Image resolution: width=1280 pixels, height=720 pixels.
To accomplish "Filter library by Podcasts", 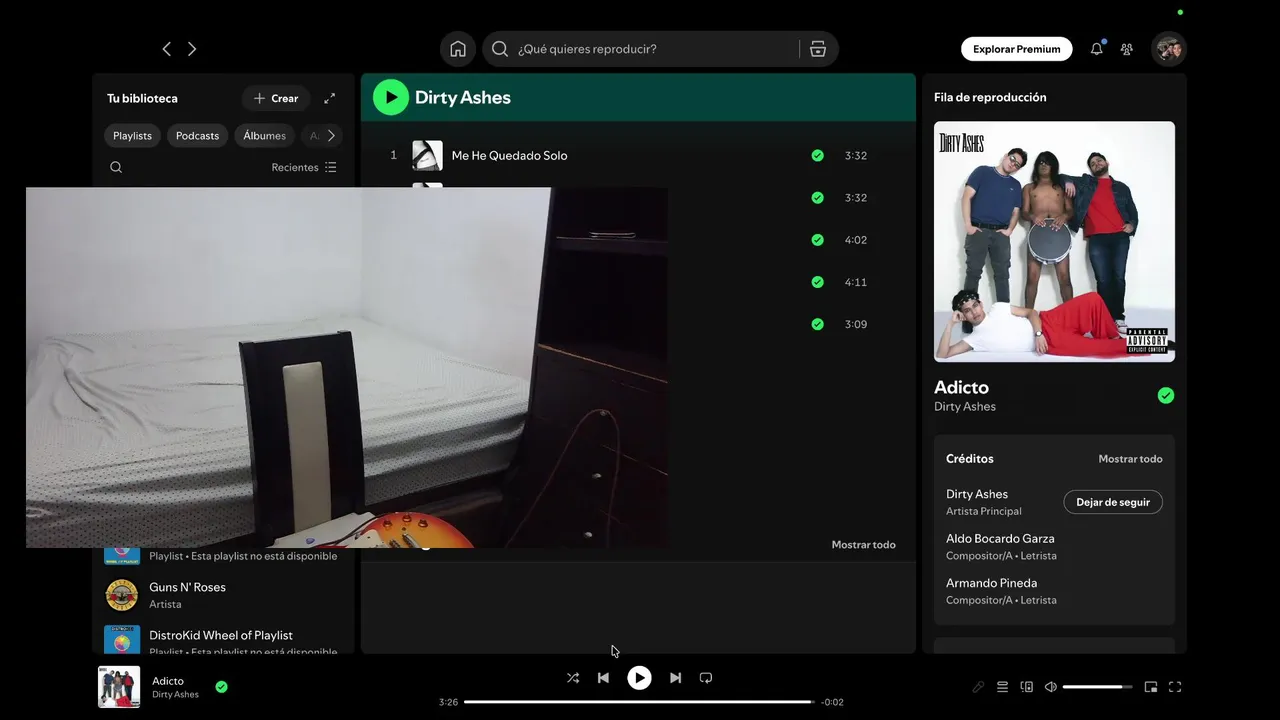I will tap(197, 136).
